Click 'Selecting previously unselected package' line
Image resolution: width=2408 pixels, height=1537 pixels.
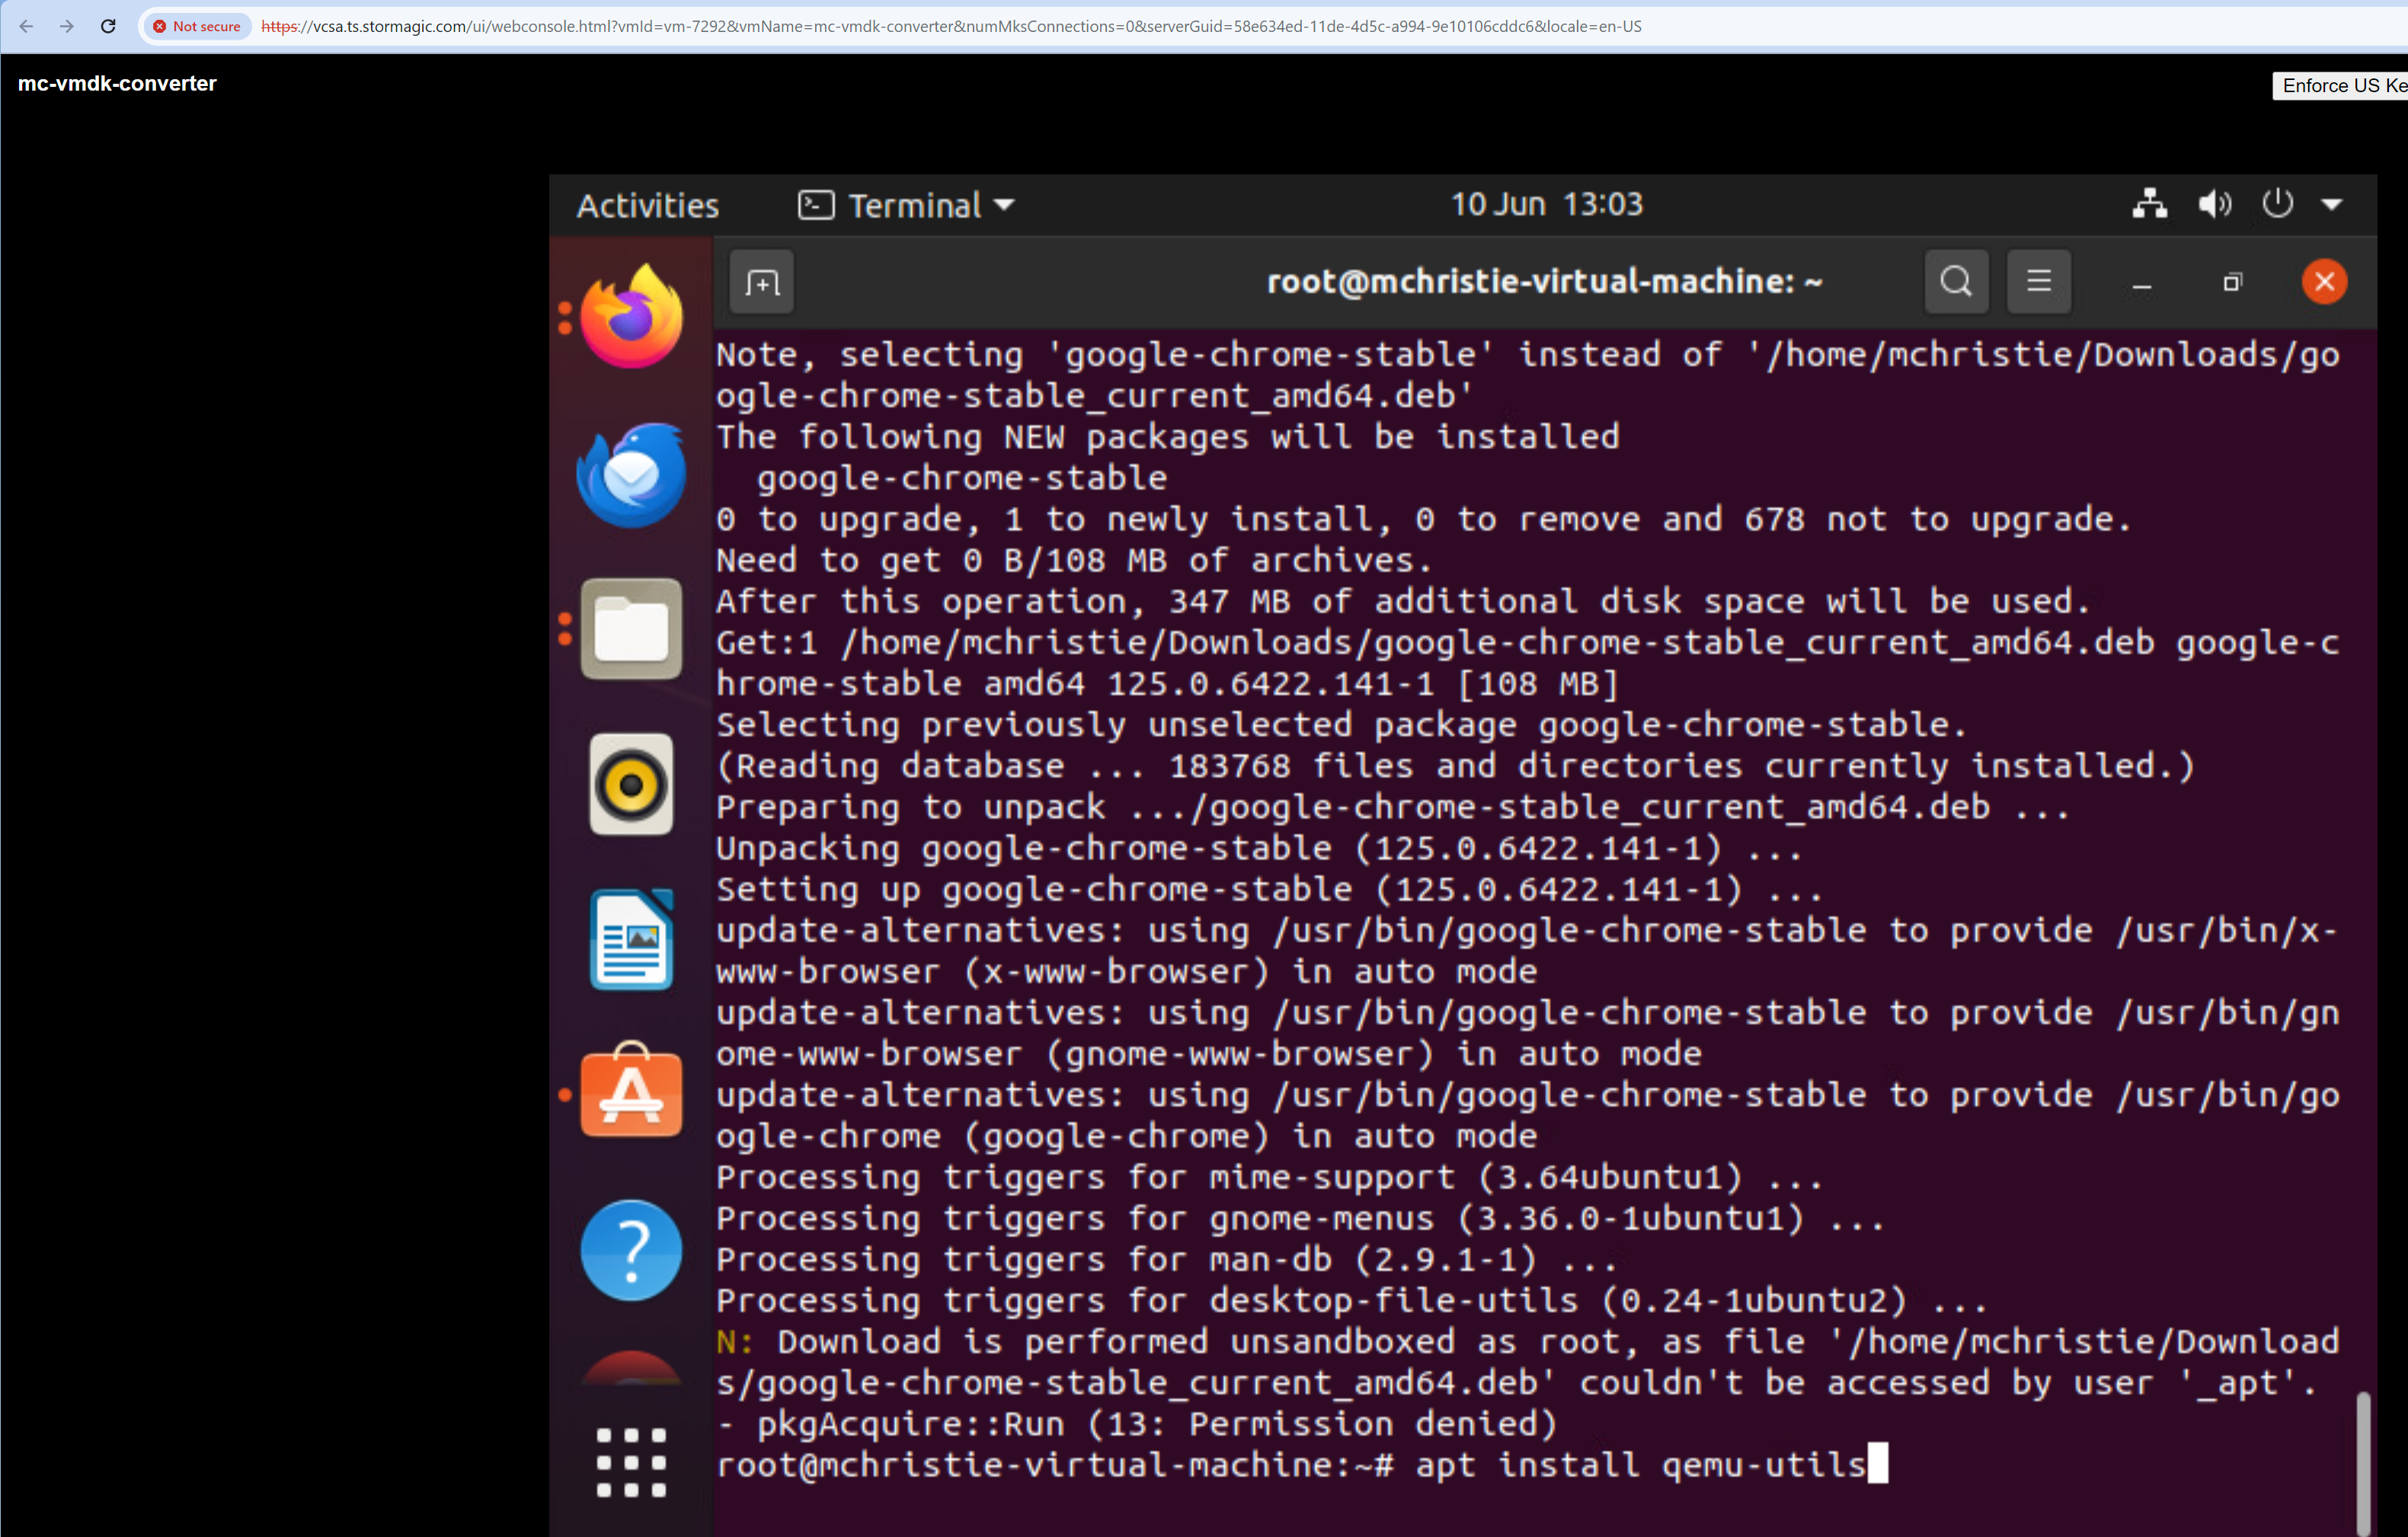(x=1342, y=725)
